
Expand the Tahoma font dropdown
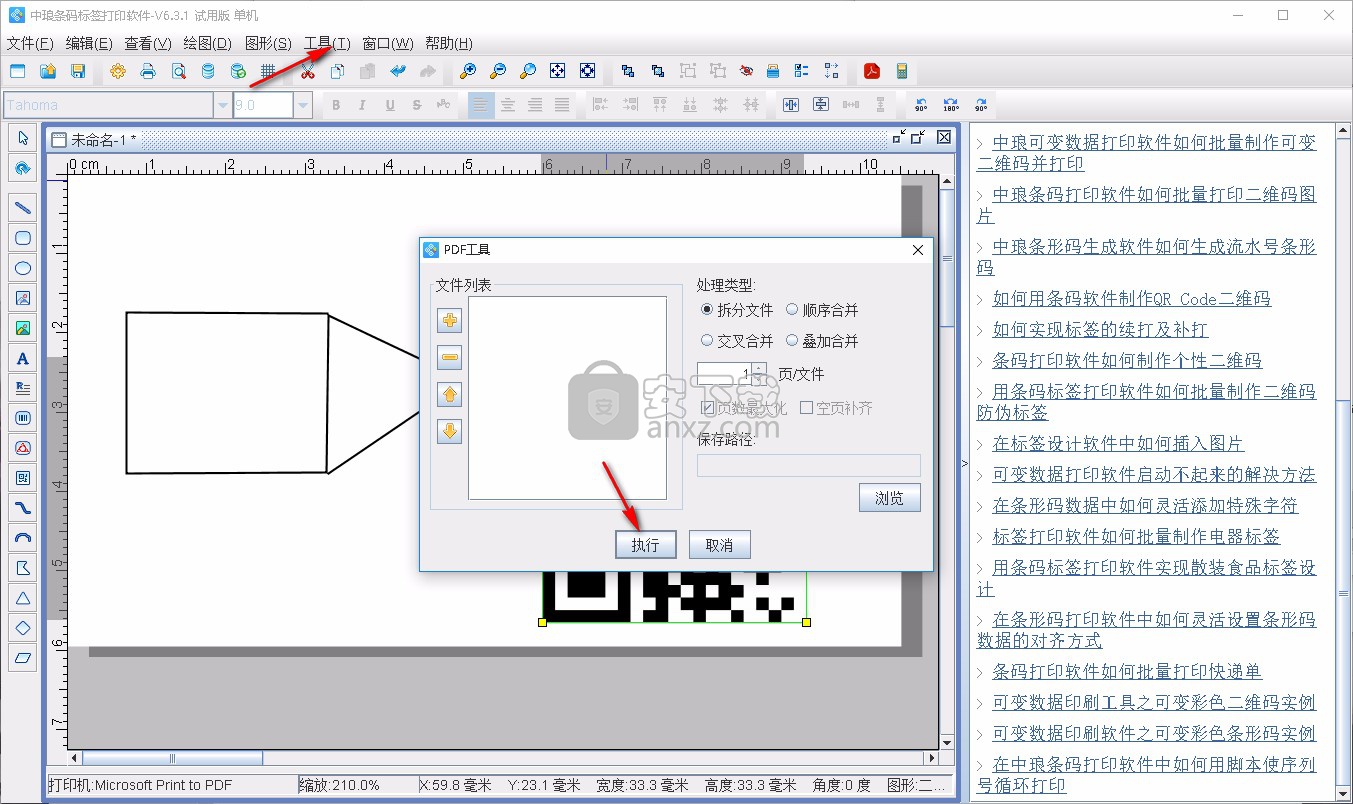[x=222, y=105]
